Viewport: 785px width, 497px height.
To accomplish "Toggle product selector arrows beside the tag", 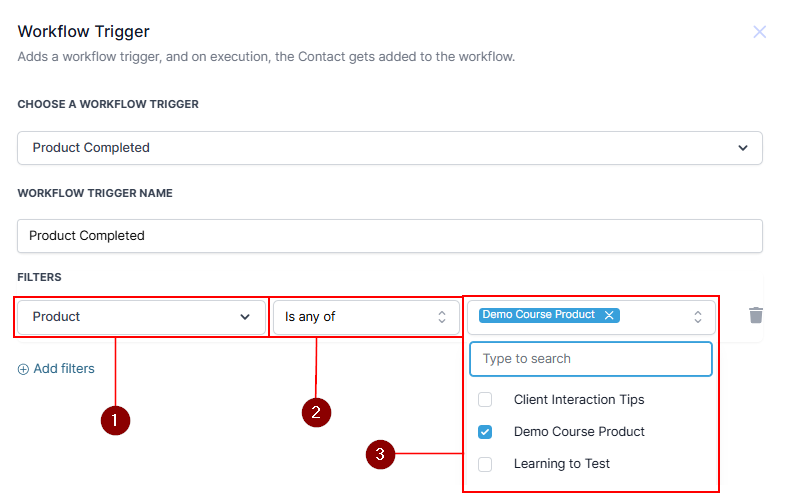I will click(698, 317).
